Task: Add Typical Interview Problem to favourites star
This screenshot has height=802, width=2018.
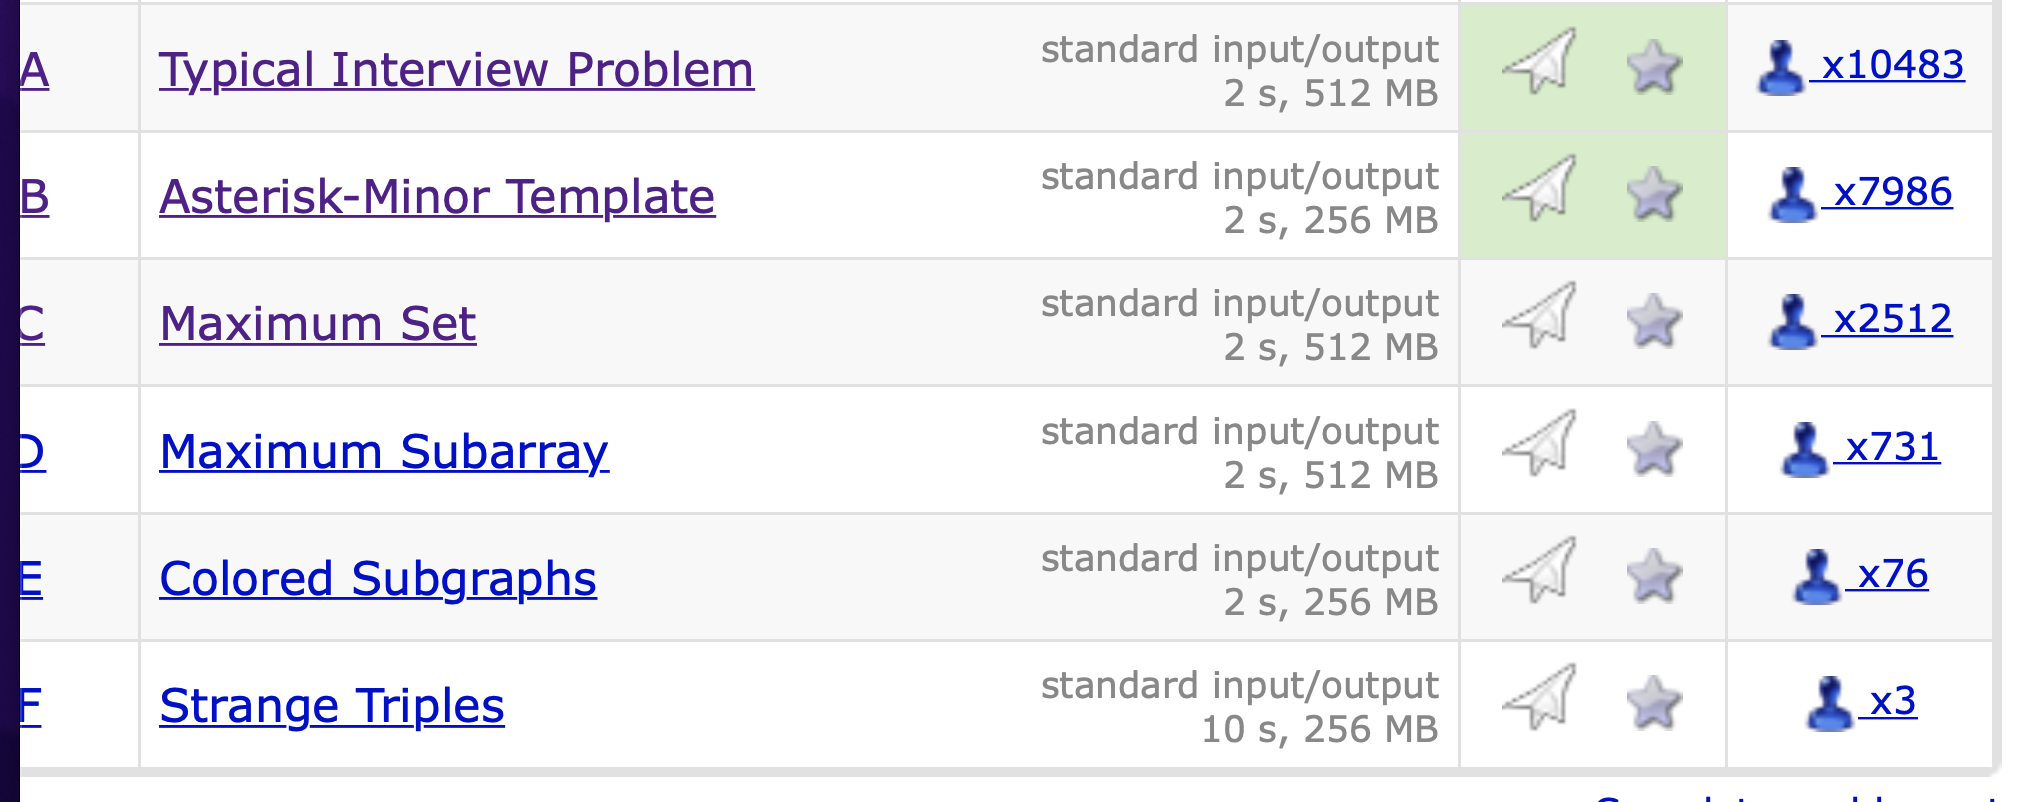Action: point(1654,66)
